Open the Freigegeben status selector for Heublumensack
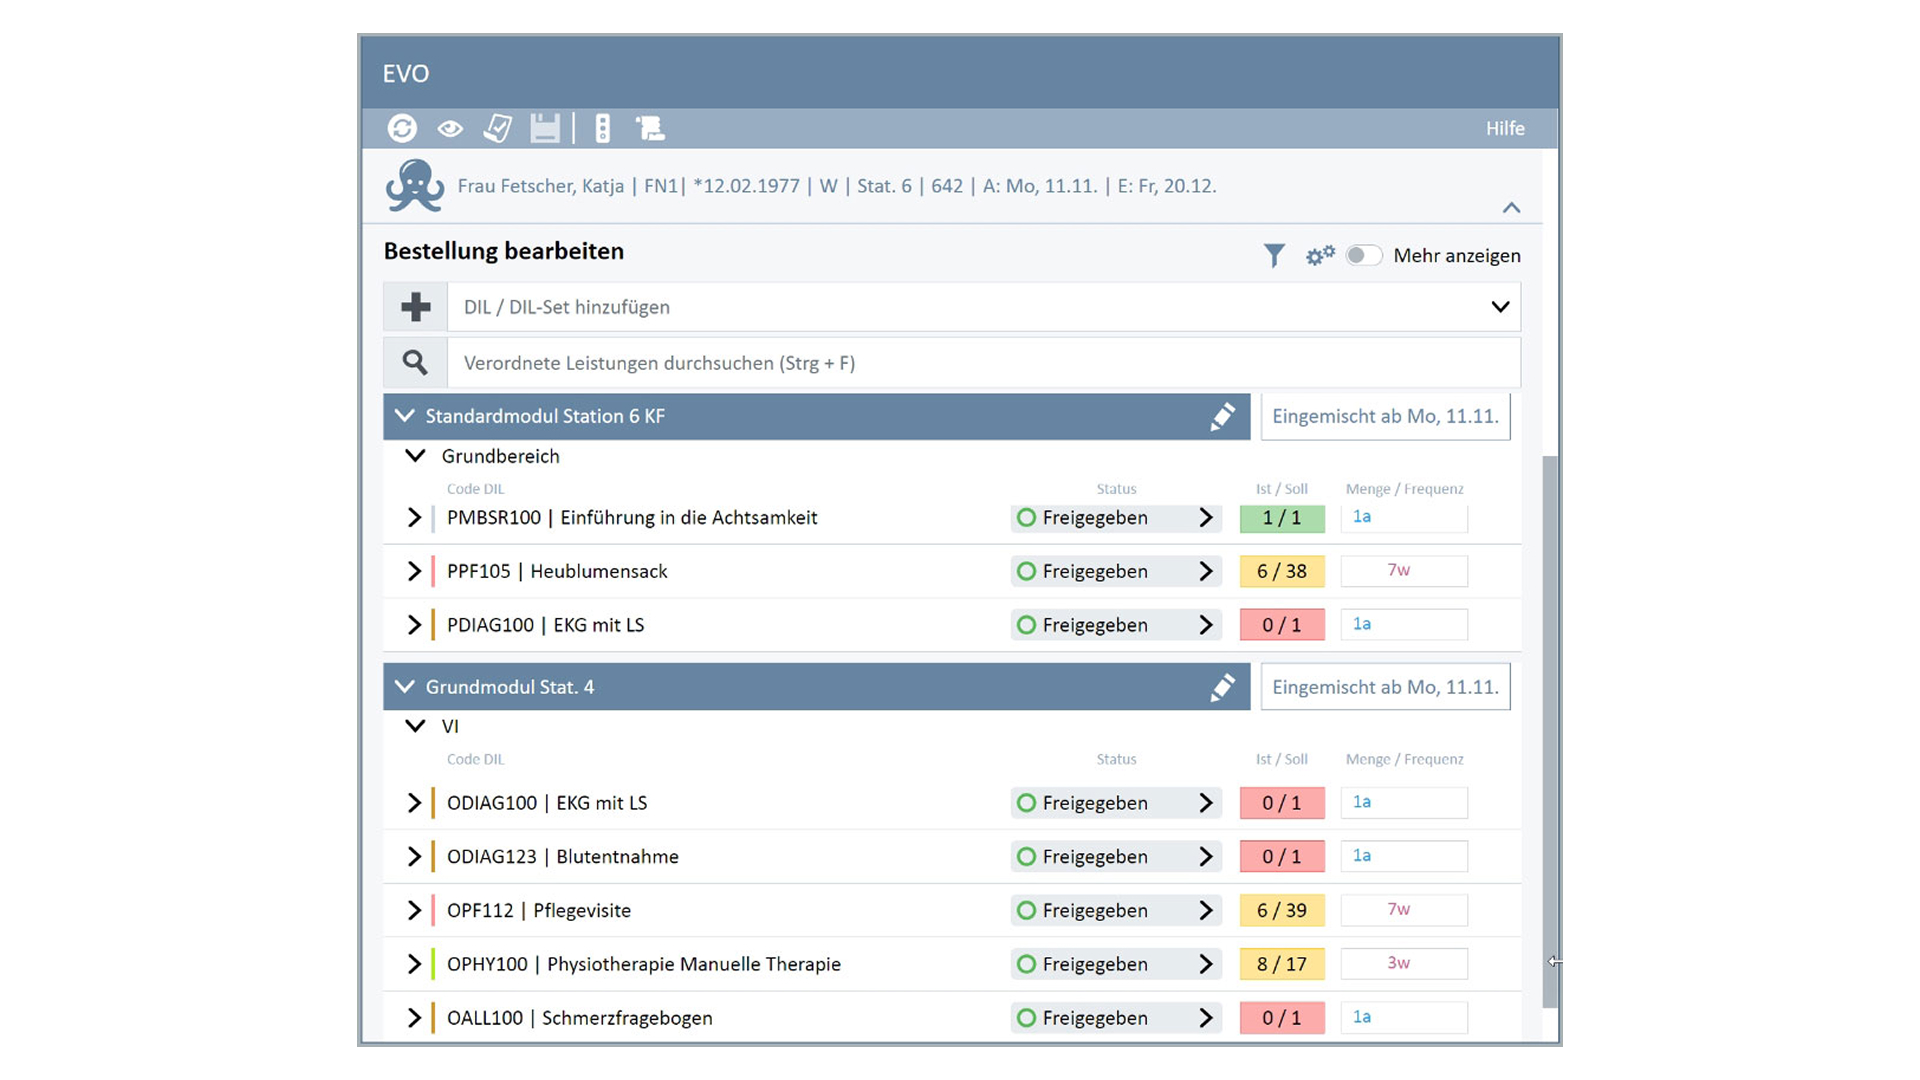 [x=1115, y=571]
